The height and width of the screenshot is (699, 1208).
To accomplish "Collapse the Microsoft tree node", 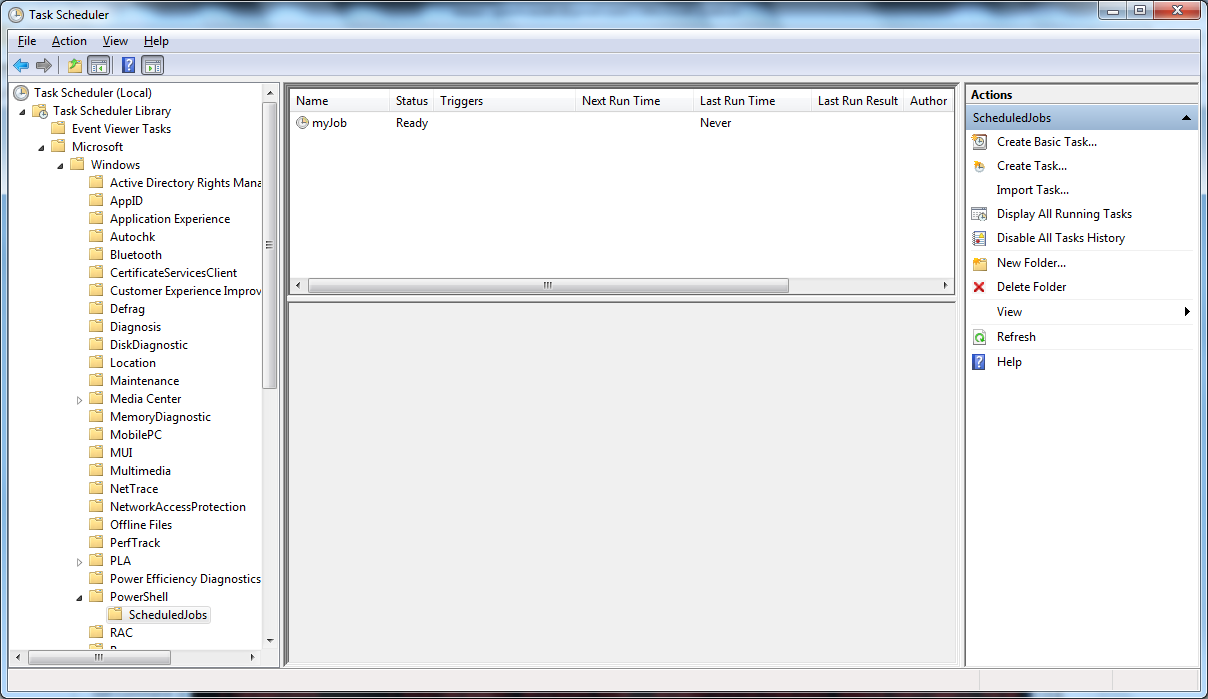I will pyautogui.click(x=42, y=147).
